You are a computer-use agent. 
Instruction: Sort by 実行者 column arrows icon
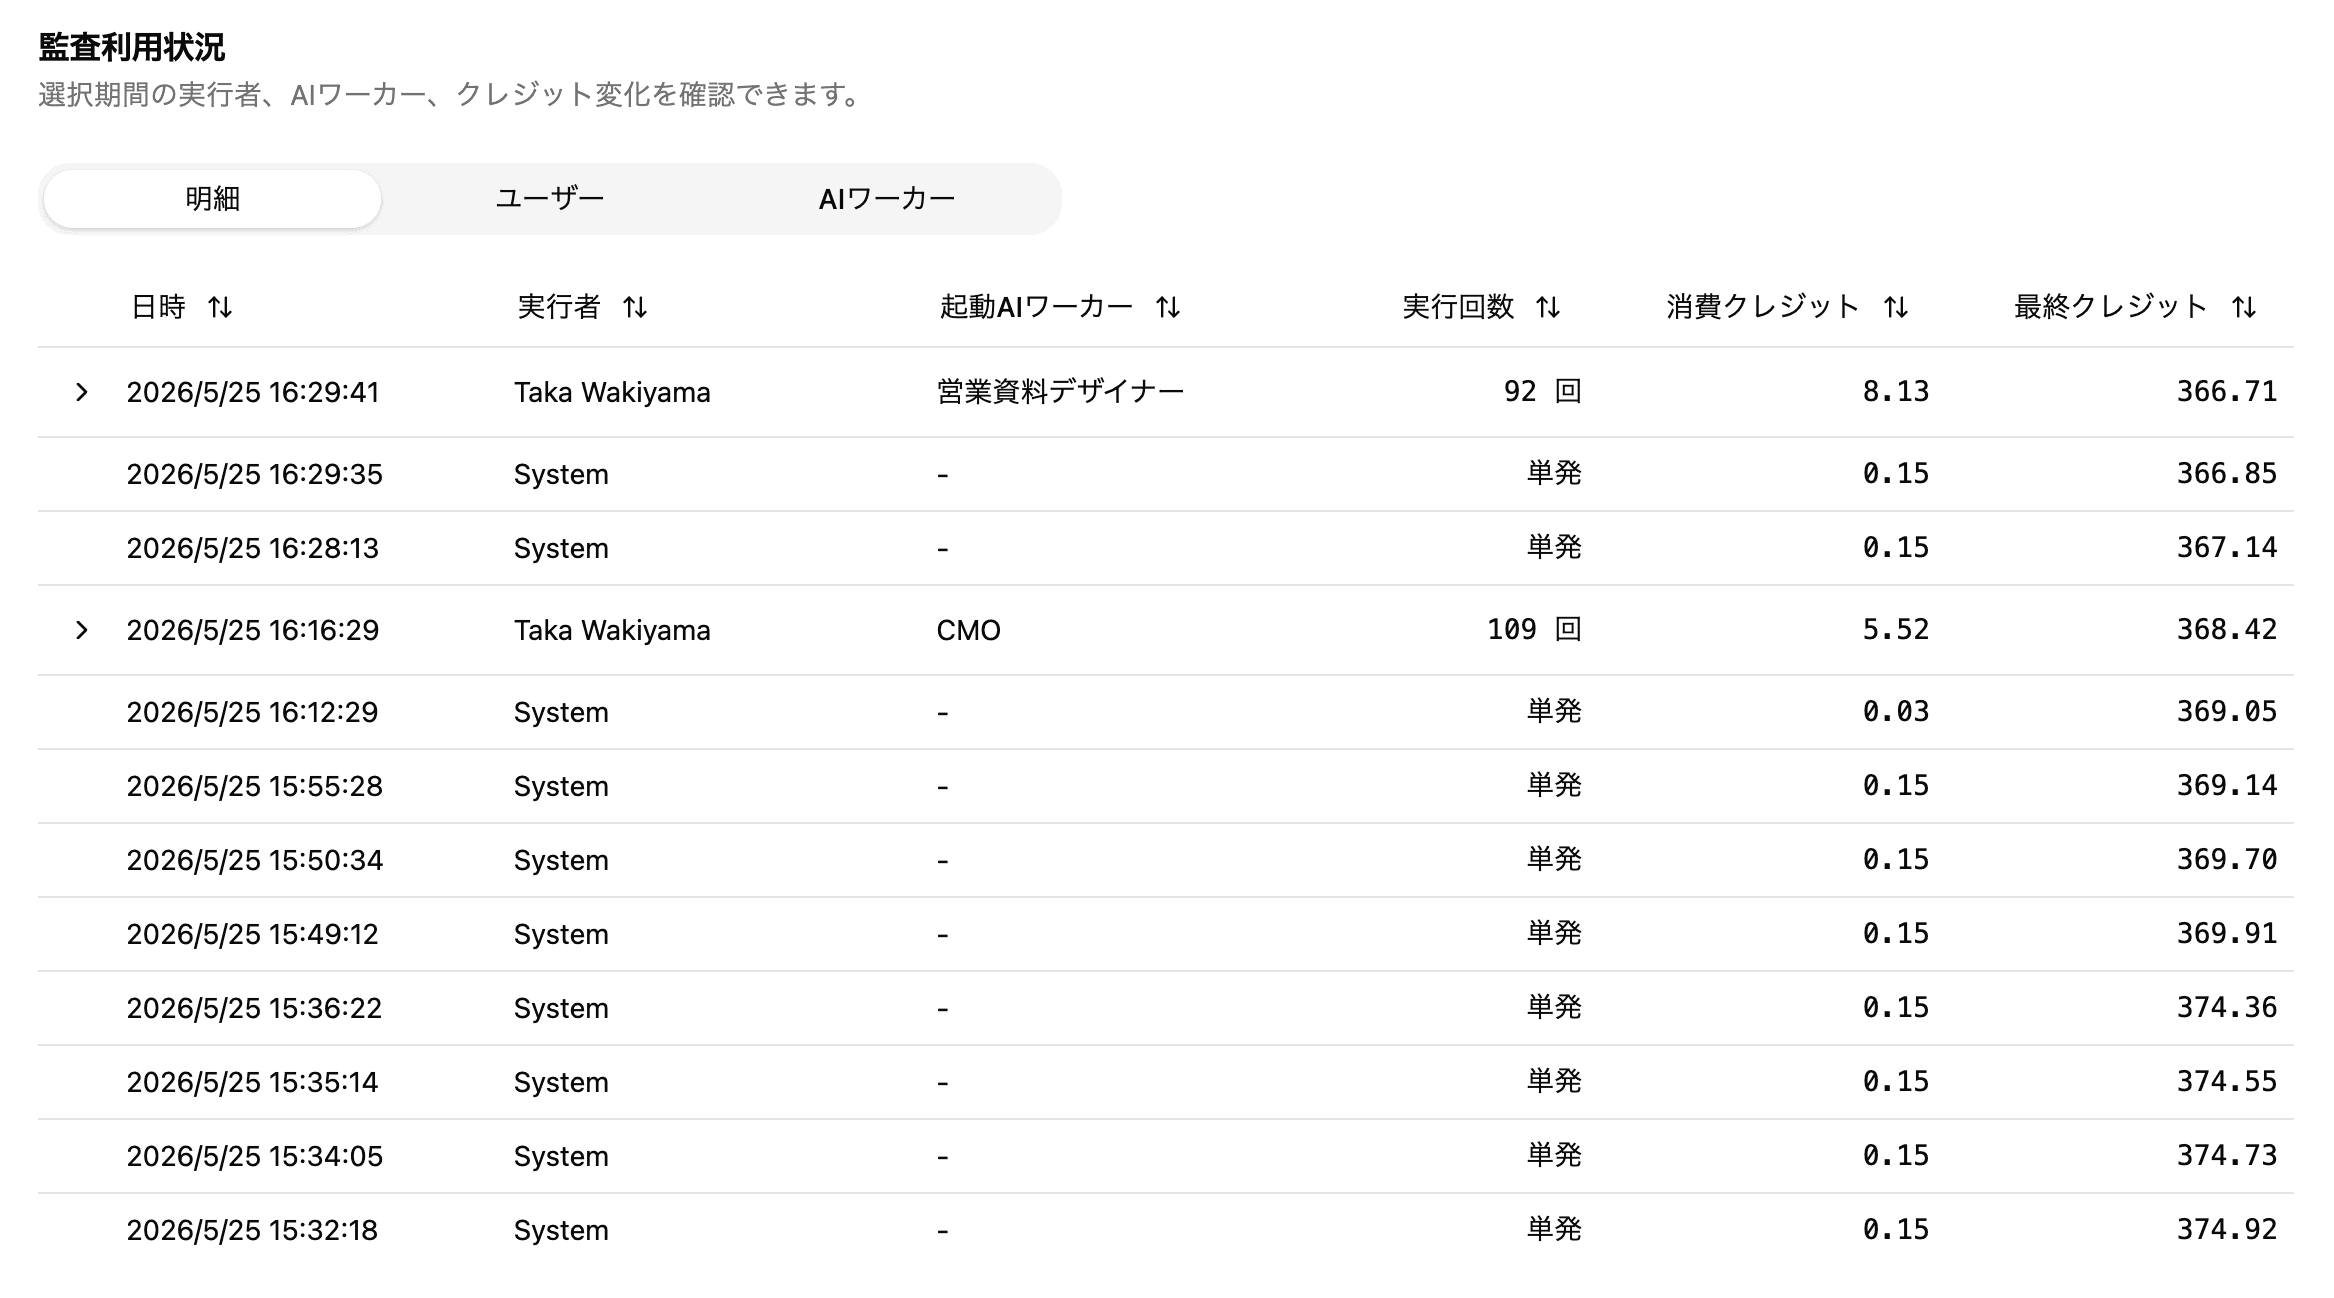(x=635, y=307)
